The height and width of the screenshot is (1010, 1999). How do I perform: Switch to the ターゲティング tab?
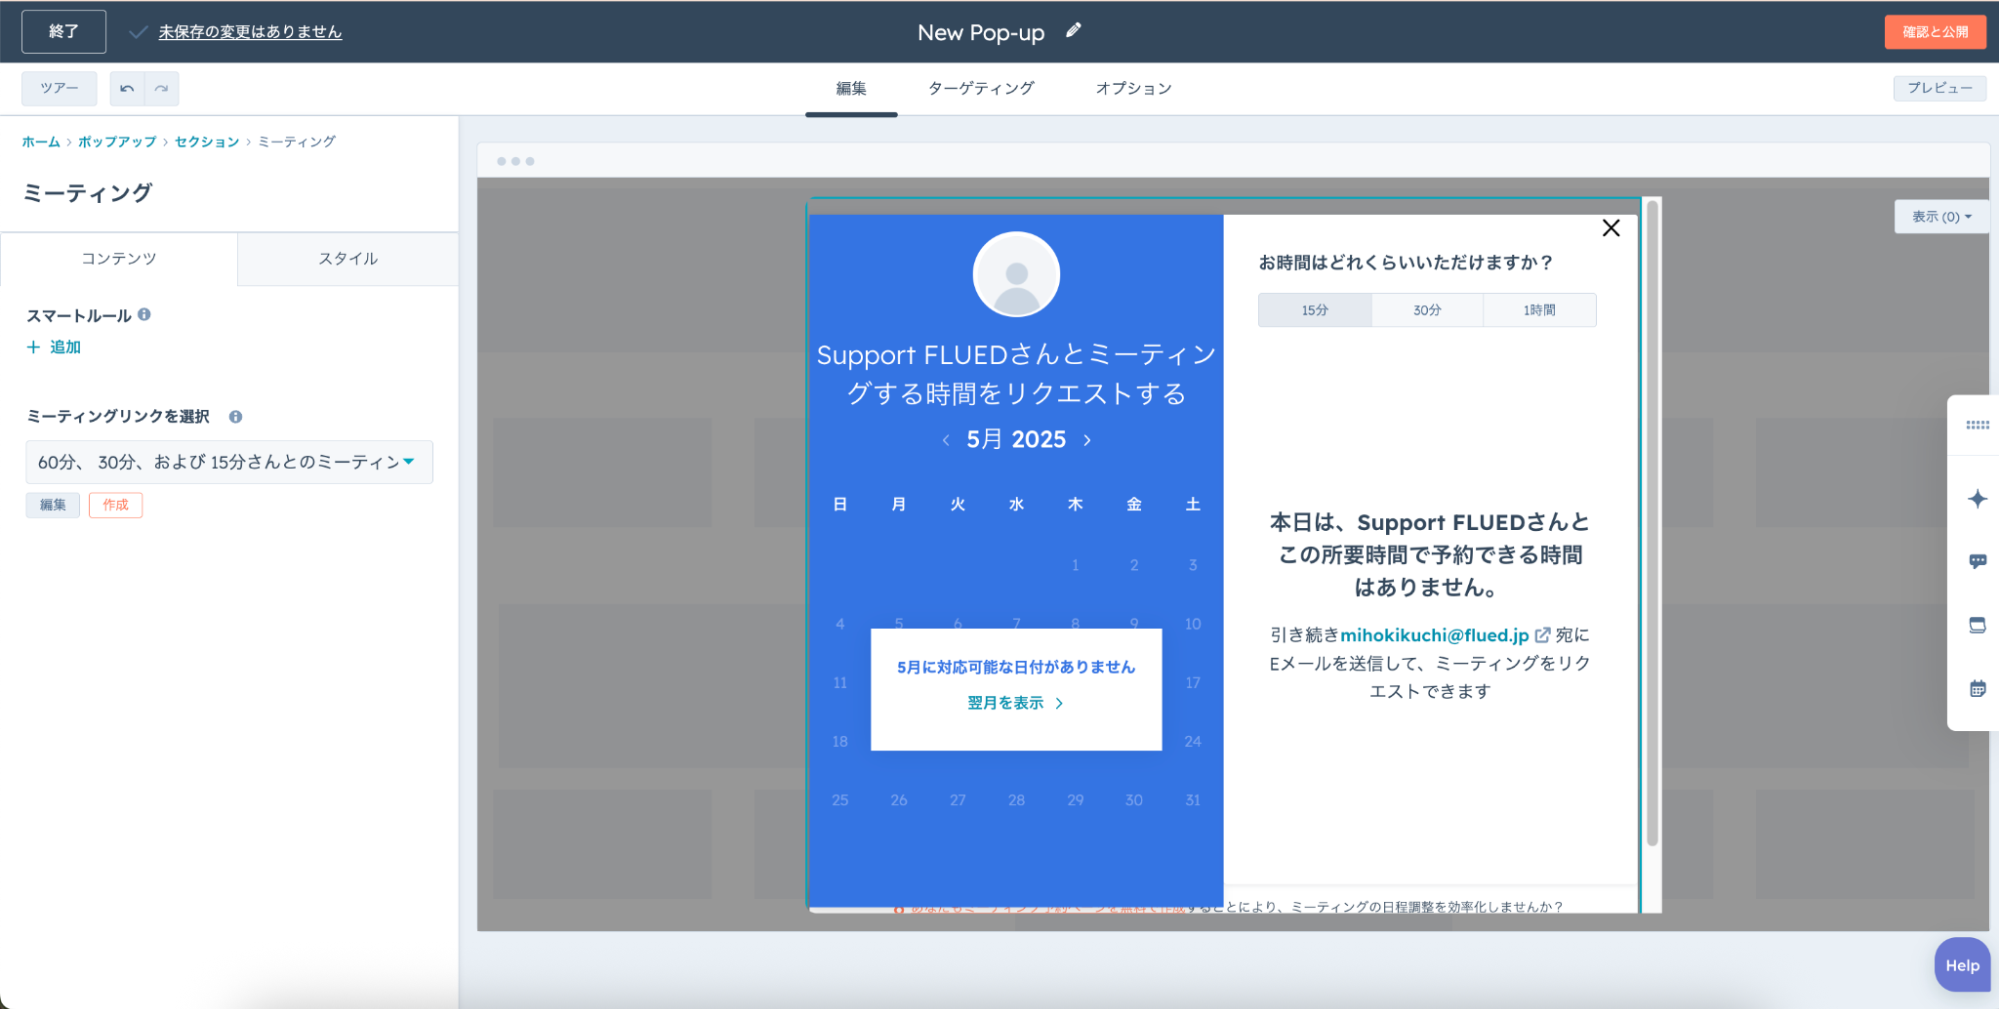(981, 89)
